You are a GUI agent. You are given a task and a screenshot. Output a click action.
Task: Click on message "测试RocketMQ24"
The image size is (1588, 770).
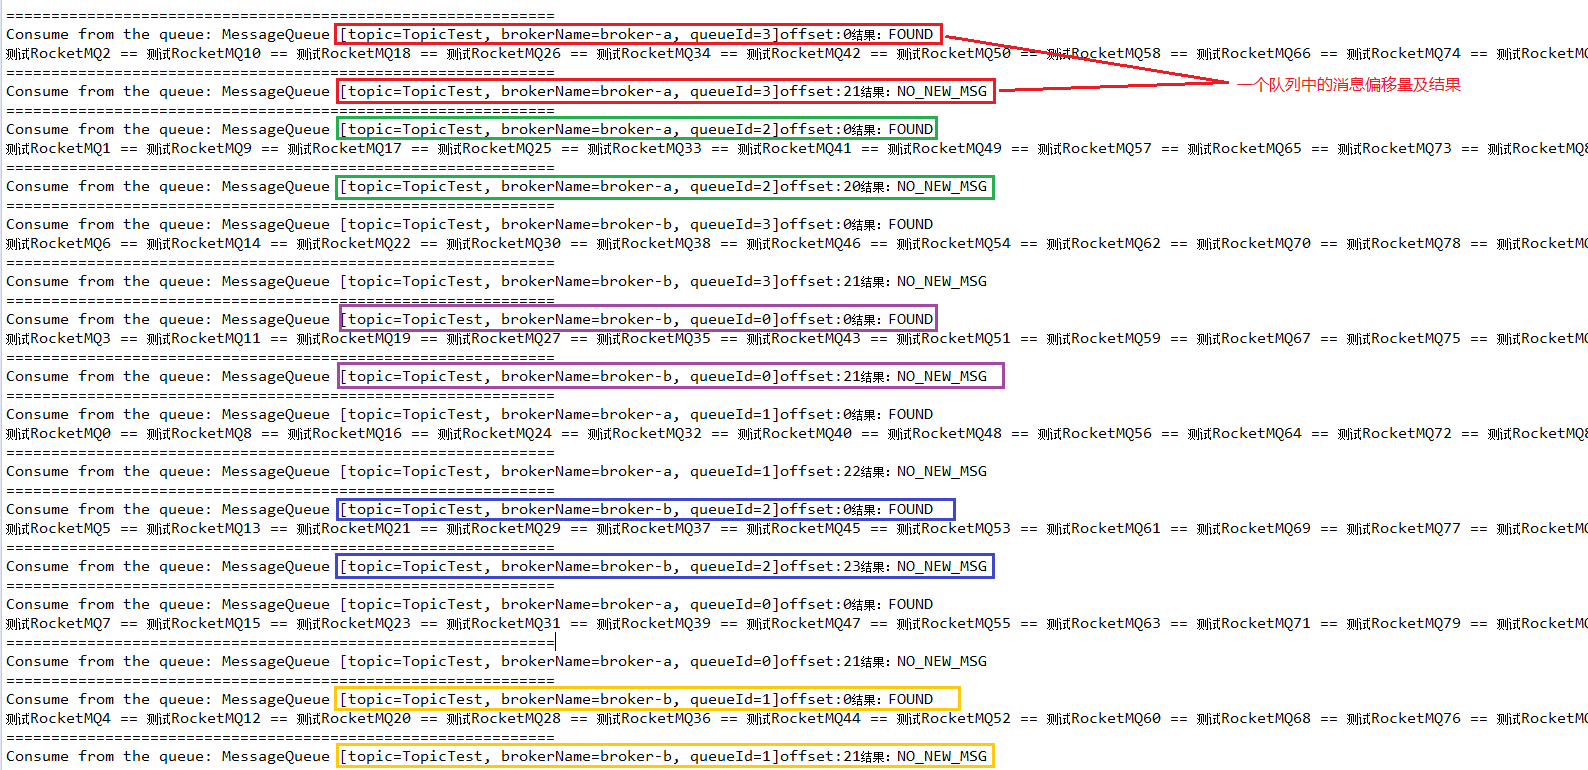[495, 433]
